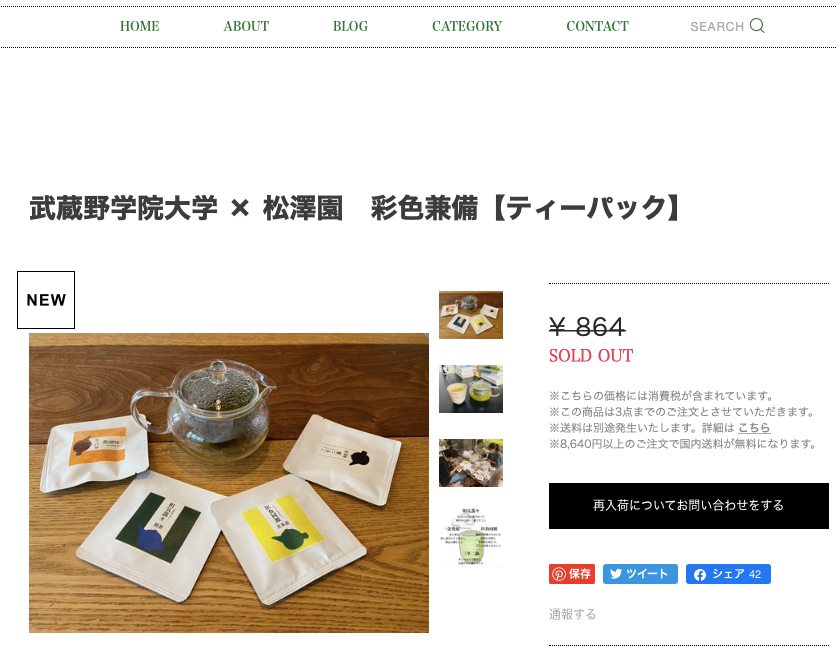
Task: Select the thumbnail showing tea cups
Action: coord(471,389)
